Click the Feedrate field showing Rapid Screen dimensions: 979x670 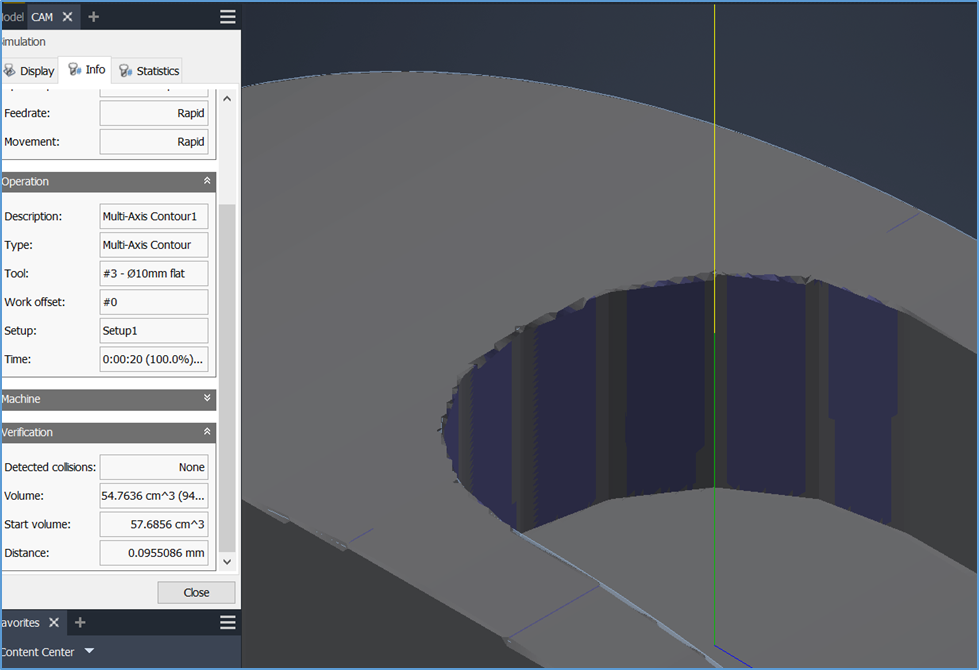(152, 112)
